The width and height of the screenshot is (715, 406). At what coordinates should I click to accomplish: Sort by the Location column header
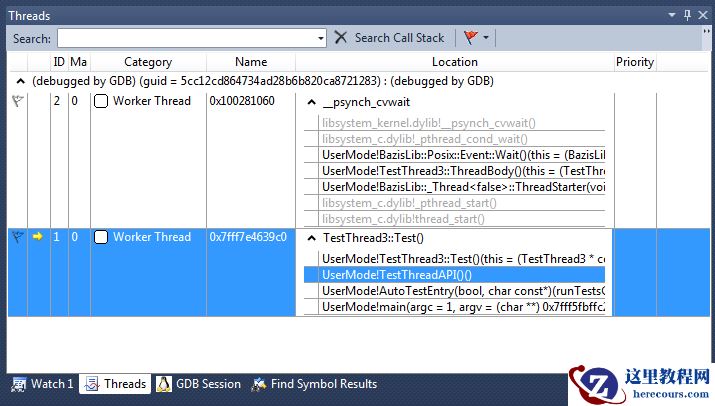(x=455, y=62)
